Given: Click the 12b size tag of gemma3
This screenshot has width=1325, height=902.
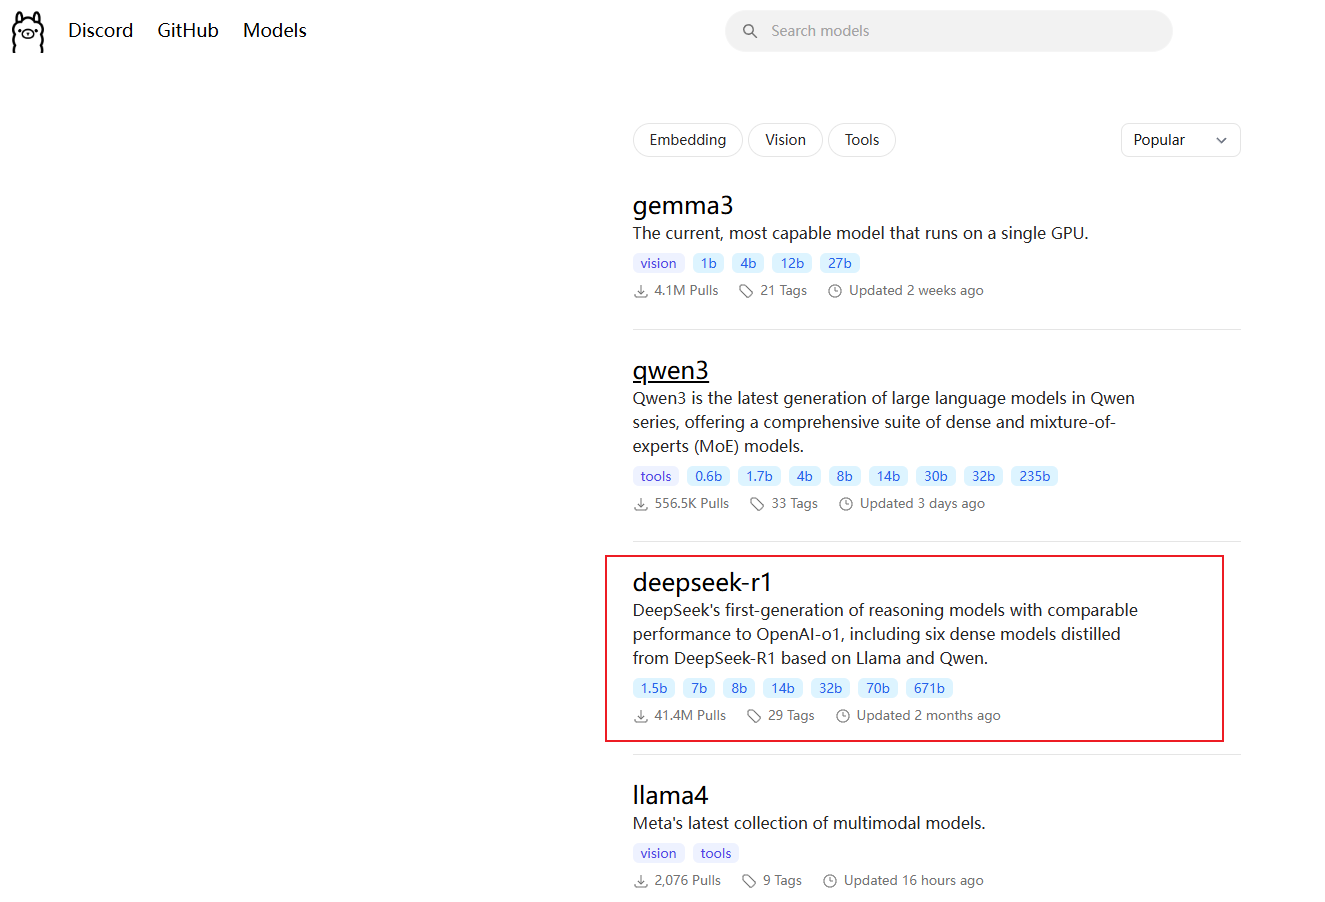Looking at the screenshot, I should [792, 264].
